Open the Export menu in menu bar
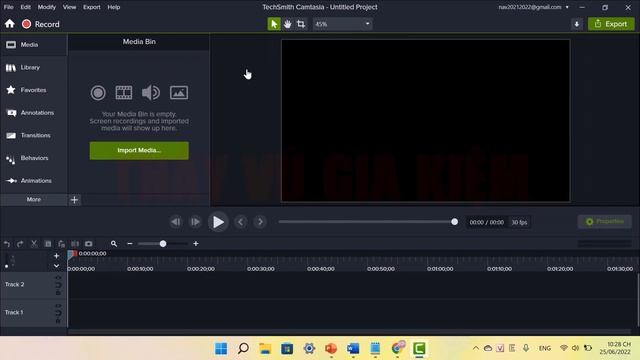This screenshot has height=360, width=640. click(91, 7)
